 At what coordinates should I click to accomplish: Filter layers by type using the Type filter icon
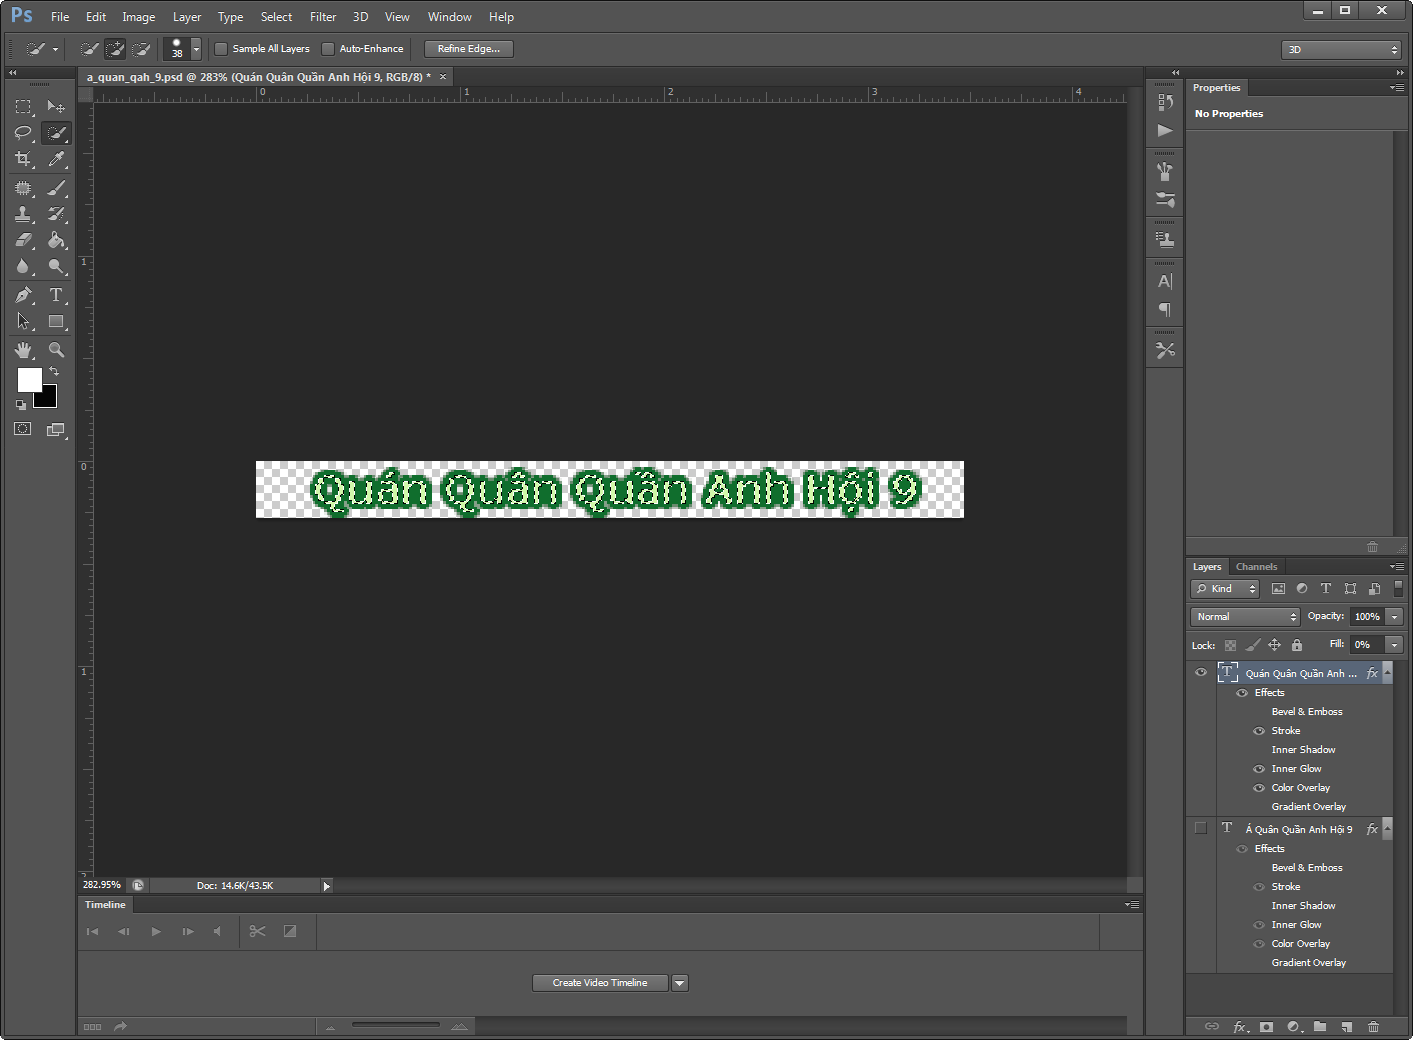[x=1326, y=588]
